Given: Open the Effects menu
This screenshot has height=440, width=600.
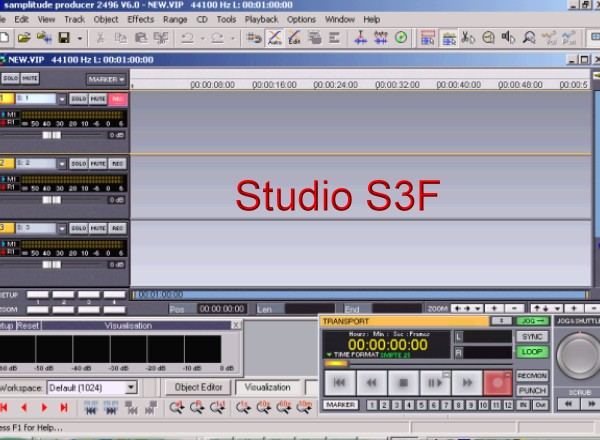Looking at the screenshot, I should click(140, 20).
